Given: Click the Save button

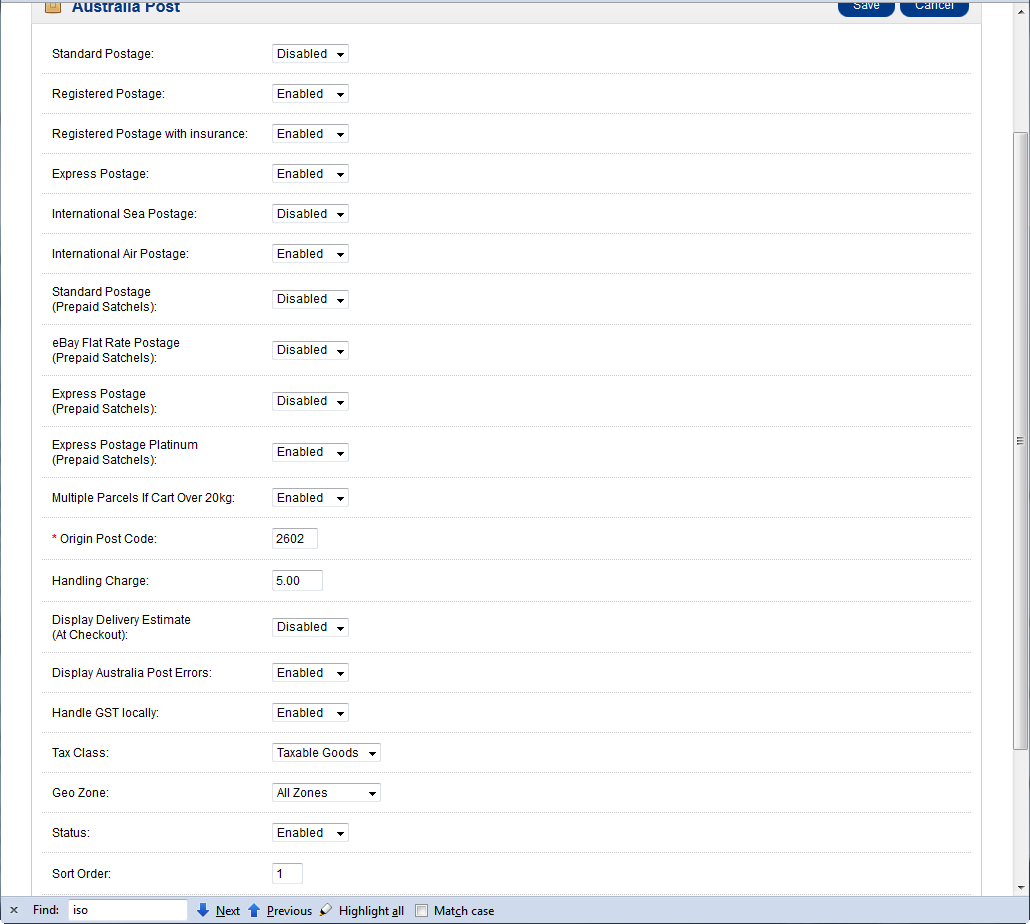Looking at the screenshot, I should coord(866,7).
